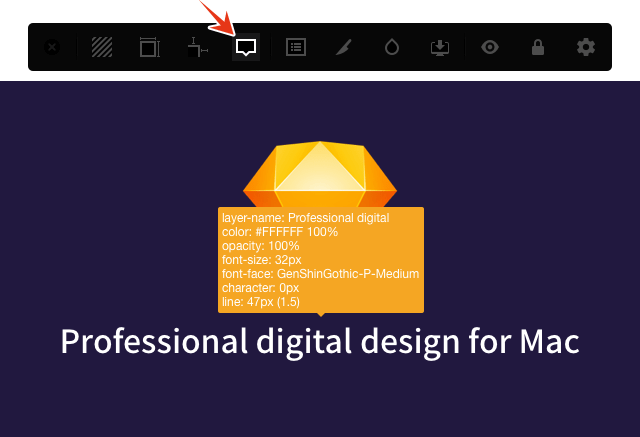The height and width of the screenshot is (437, 640).
Task: Close the Sketch Measure toolbar
Action: point(51,47)
